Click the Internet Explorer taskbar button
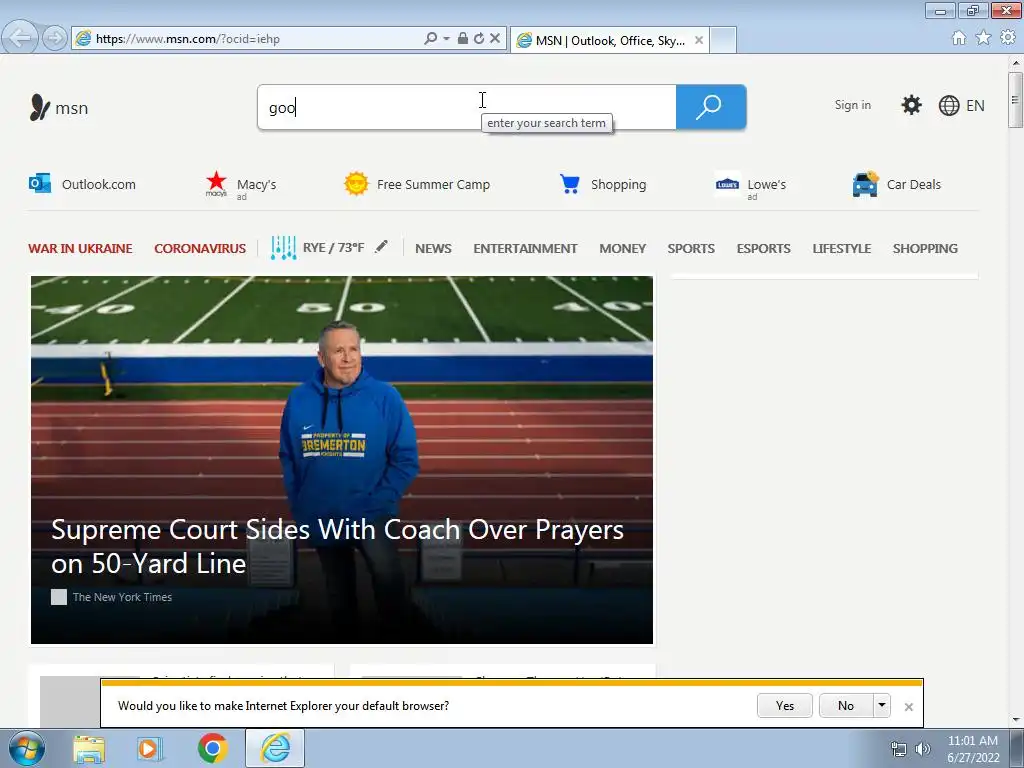The image size is (1024, 768). coord(275,748)
